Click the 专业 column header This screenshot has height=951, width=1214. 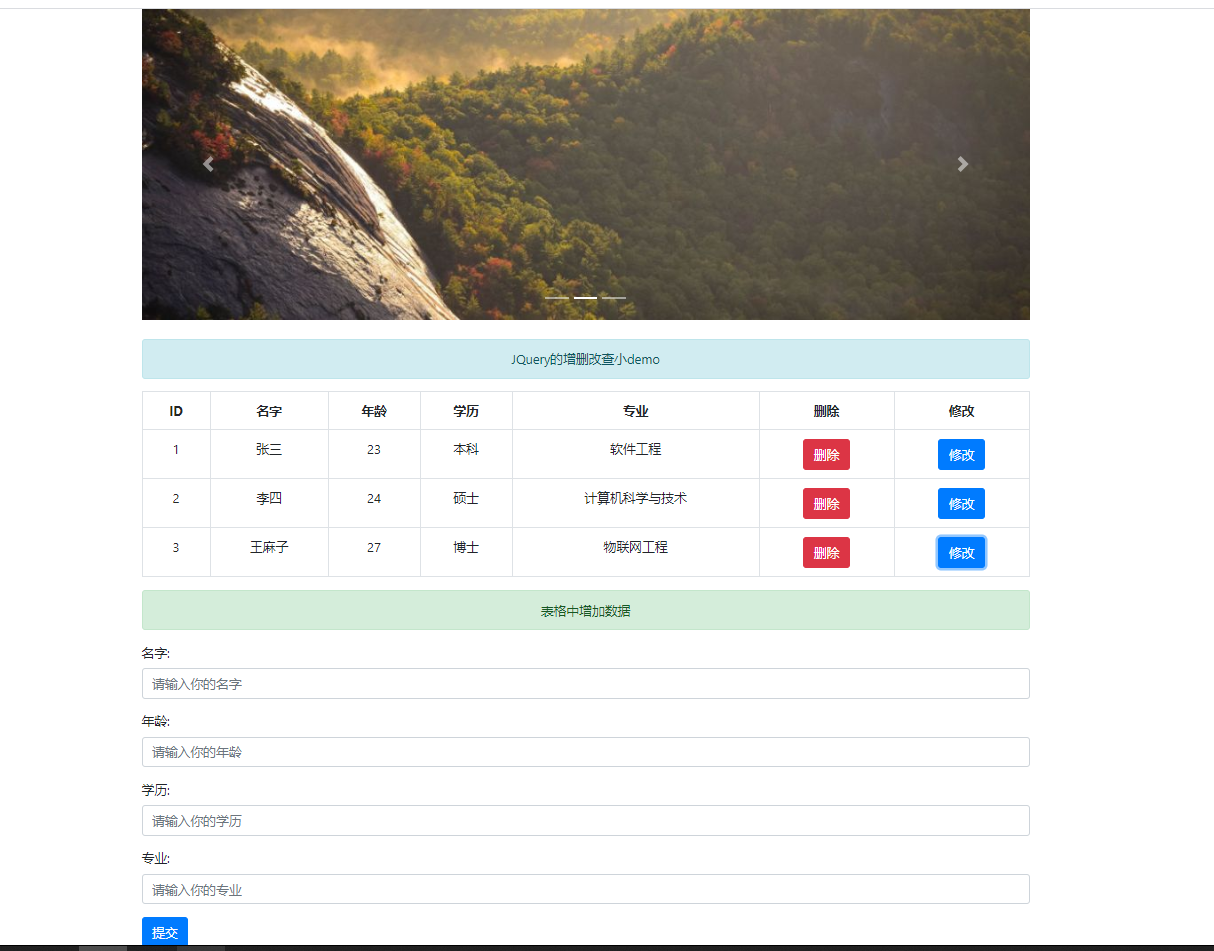tap(636, 410)
